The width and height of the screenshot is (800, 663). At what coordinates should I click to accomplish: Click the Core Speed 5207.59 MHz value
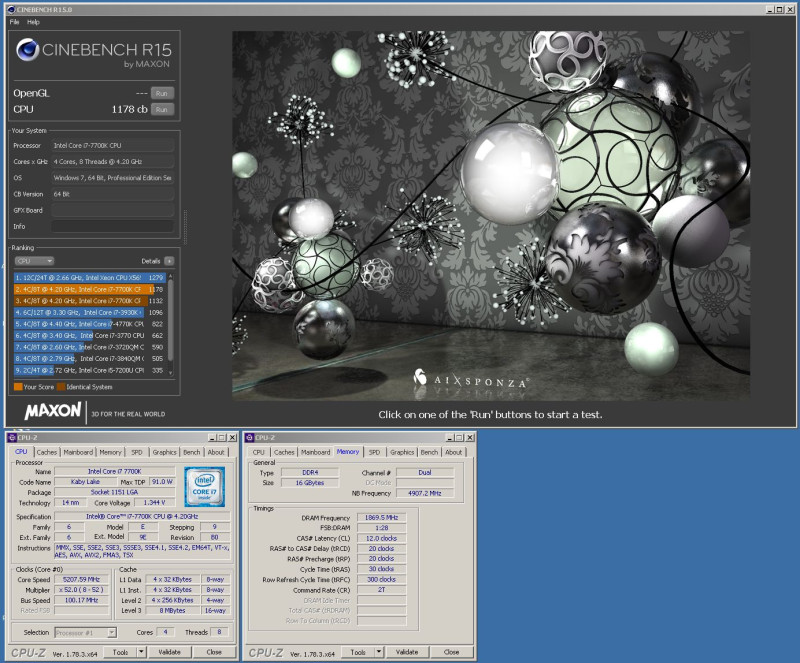point(82,580)
